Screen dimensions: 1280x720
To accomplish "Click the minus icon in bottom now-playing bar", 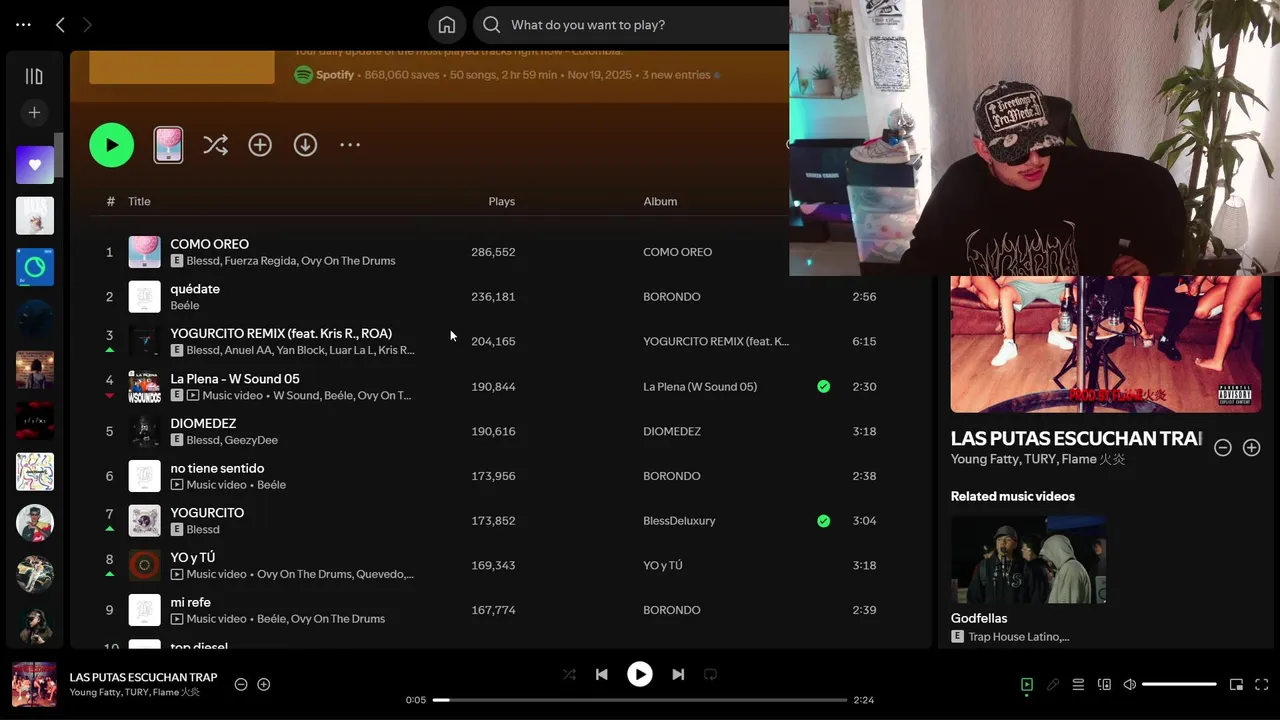I will (240, 684).
